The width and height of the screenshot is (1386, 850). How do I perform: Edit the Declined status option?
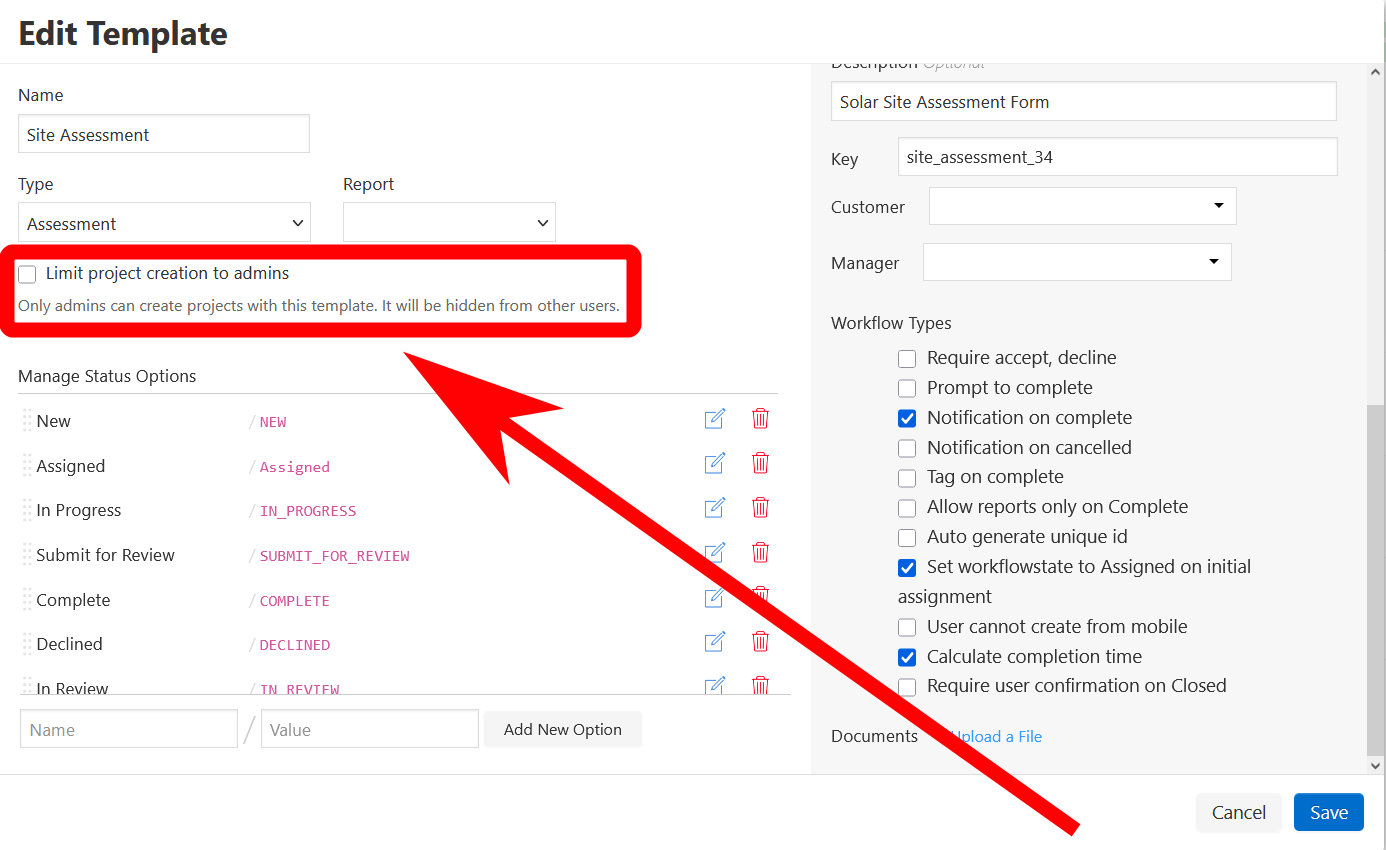[x=714, y=641]
